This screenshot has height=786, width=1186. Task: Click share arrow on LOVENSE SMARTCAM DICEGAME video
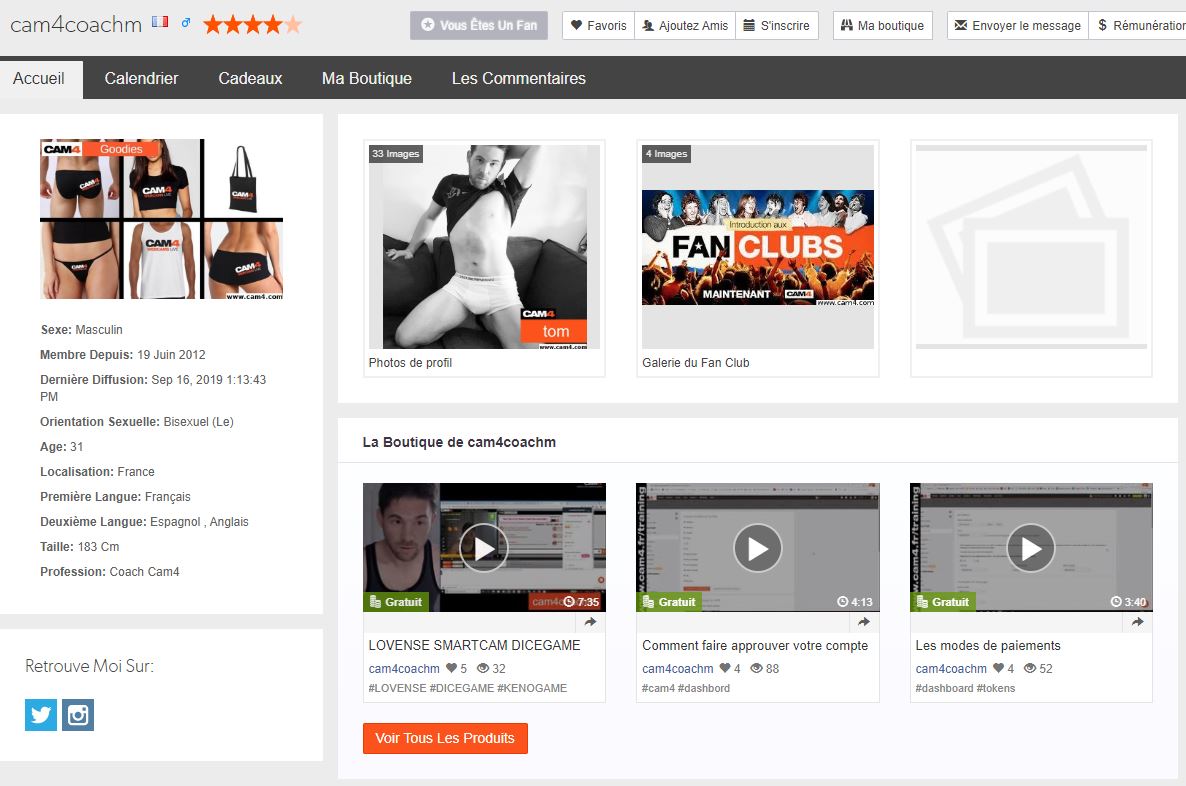pyautogui.click(x=590, y=622)
